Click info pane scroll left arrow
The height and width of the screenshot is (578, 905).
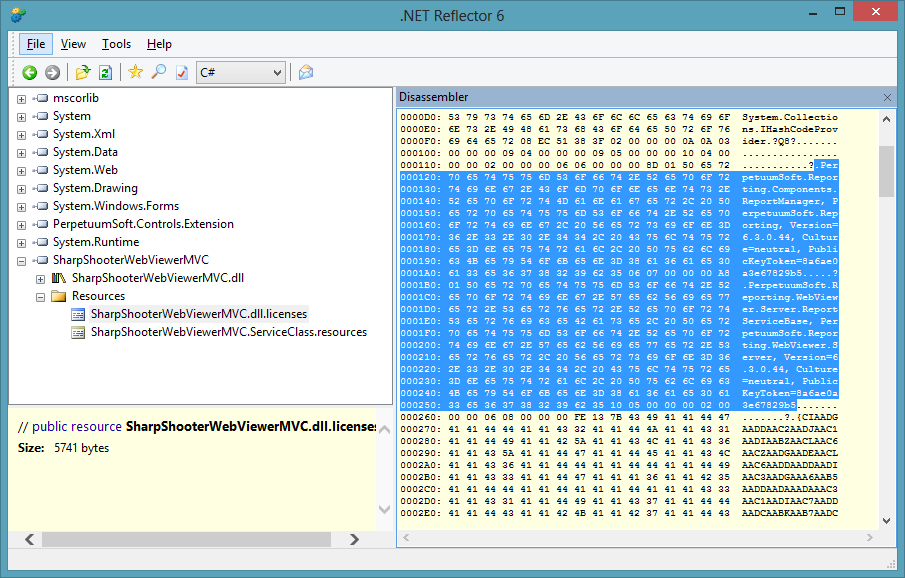pyautogui.click(x=30, y=539)
